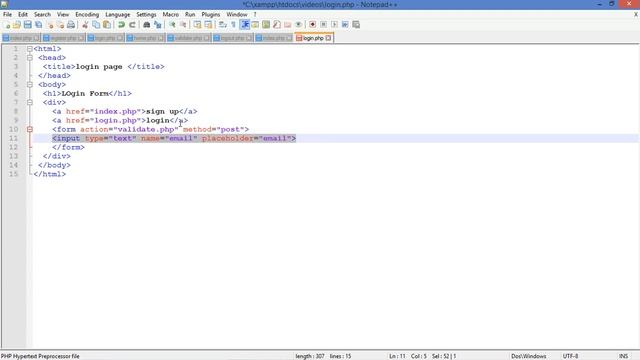
Task: Click the Copy icon in toolbar
Action: (x=96, y=25)
